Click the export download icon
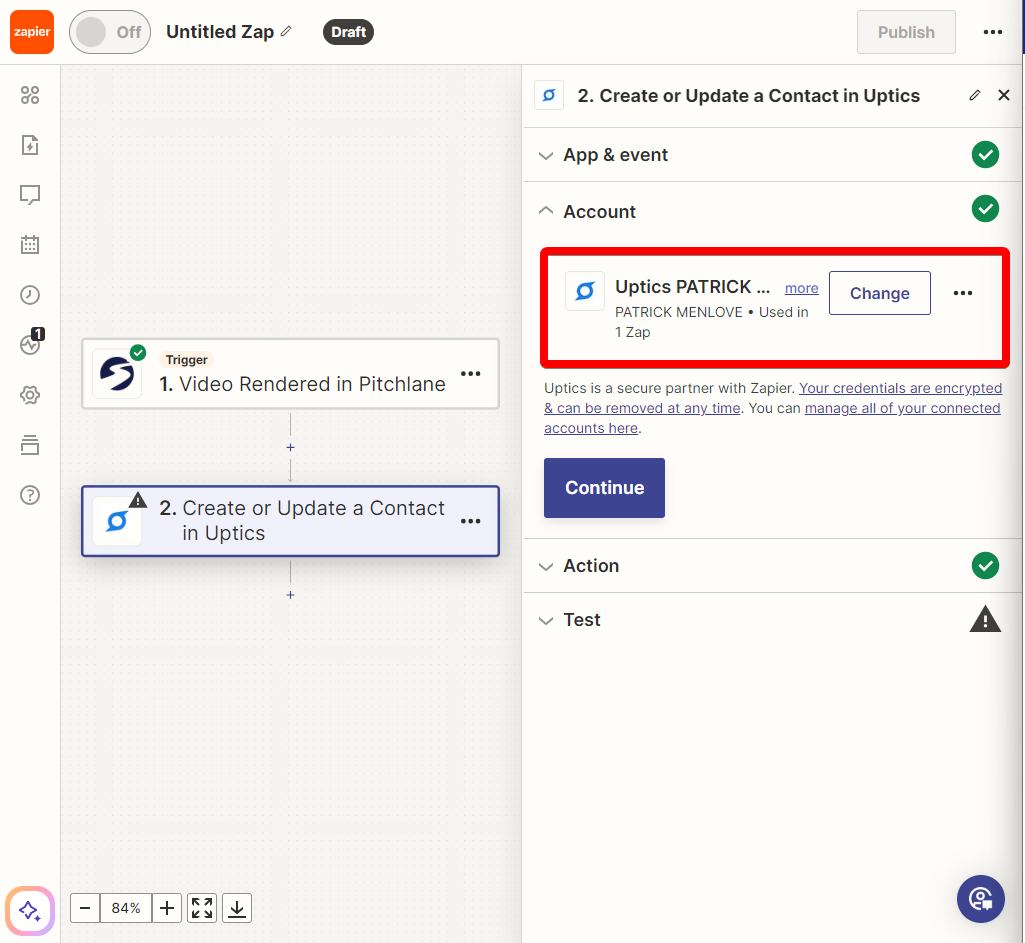Image resolution: width=1025 pixels, height=943 pixels. tap(237, 908)
